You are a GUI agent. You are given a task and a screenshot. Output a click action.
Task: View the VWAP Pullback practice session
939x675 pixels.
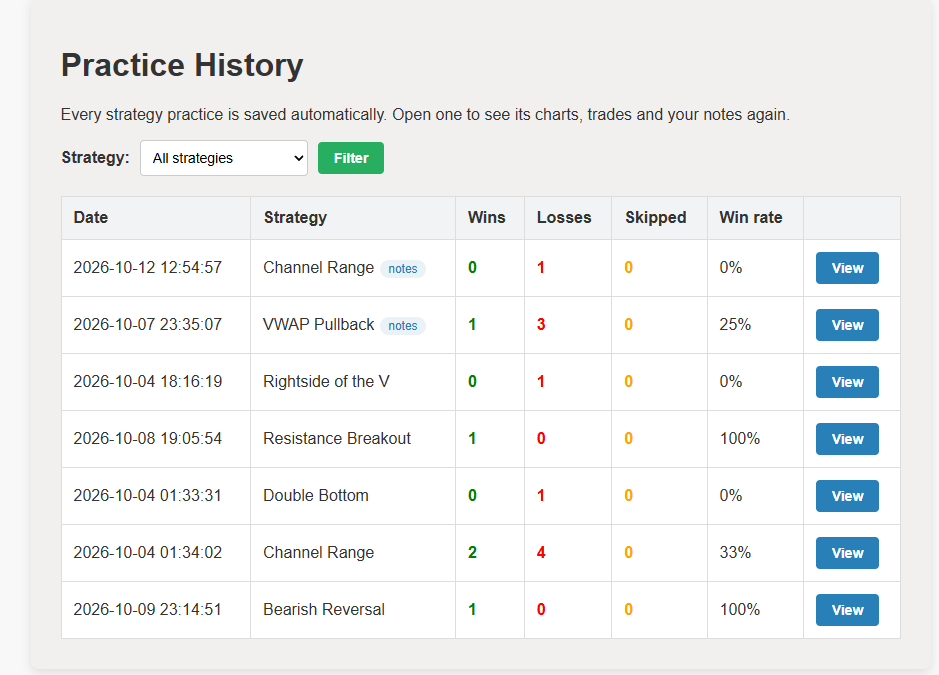847,325
